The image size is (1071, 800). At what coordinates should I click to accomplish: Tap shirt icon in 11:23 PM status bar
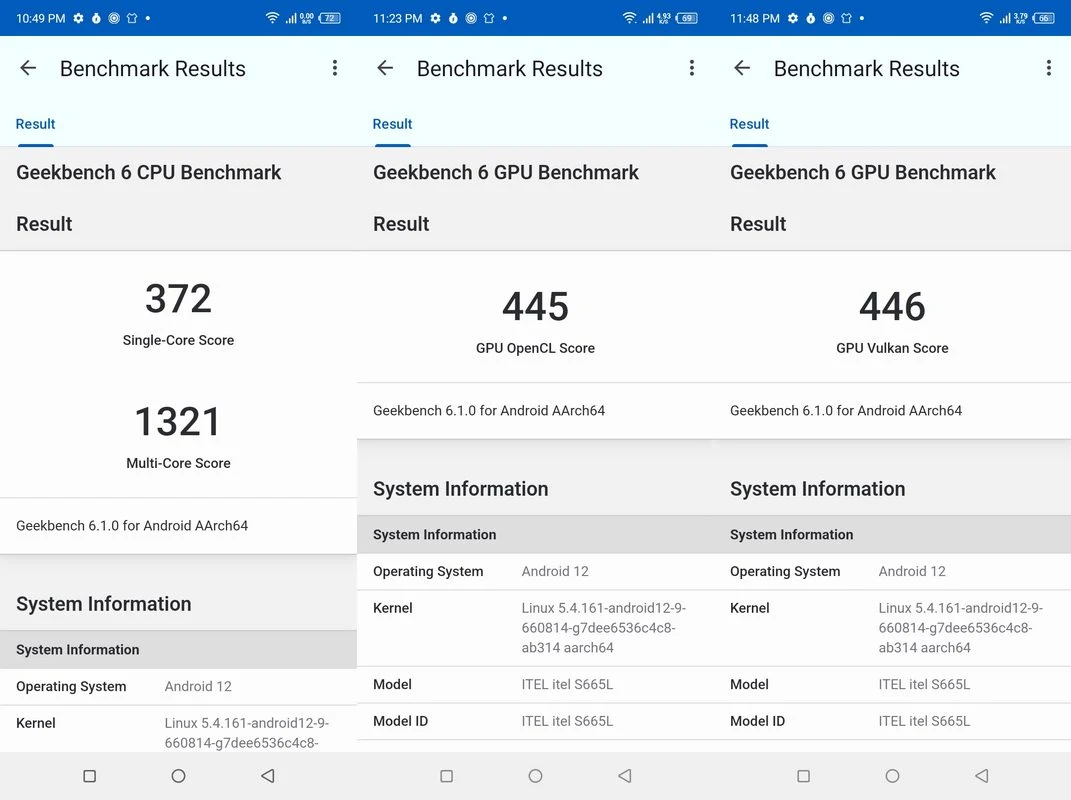coord(488,18)
